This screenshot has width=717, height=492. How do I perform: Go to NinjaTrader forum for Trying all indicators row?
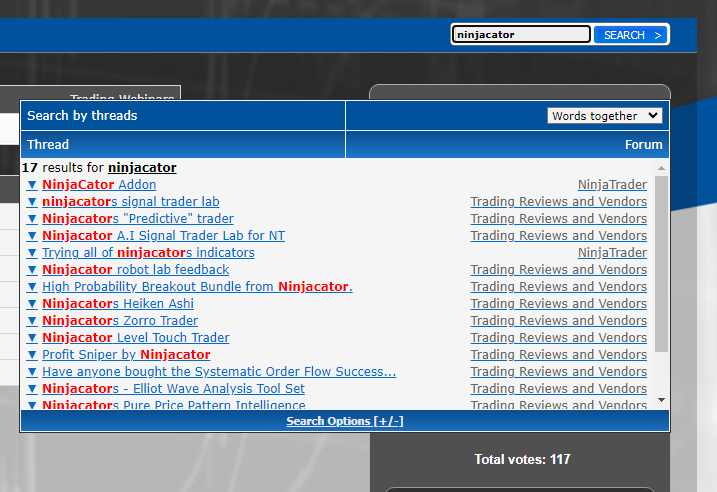pos(612,252)
